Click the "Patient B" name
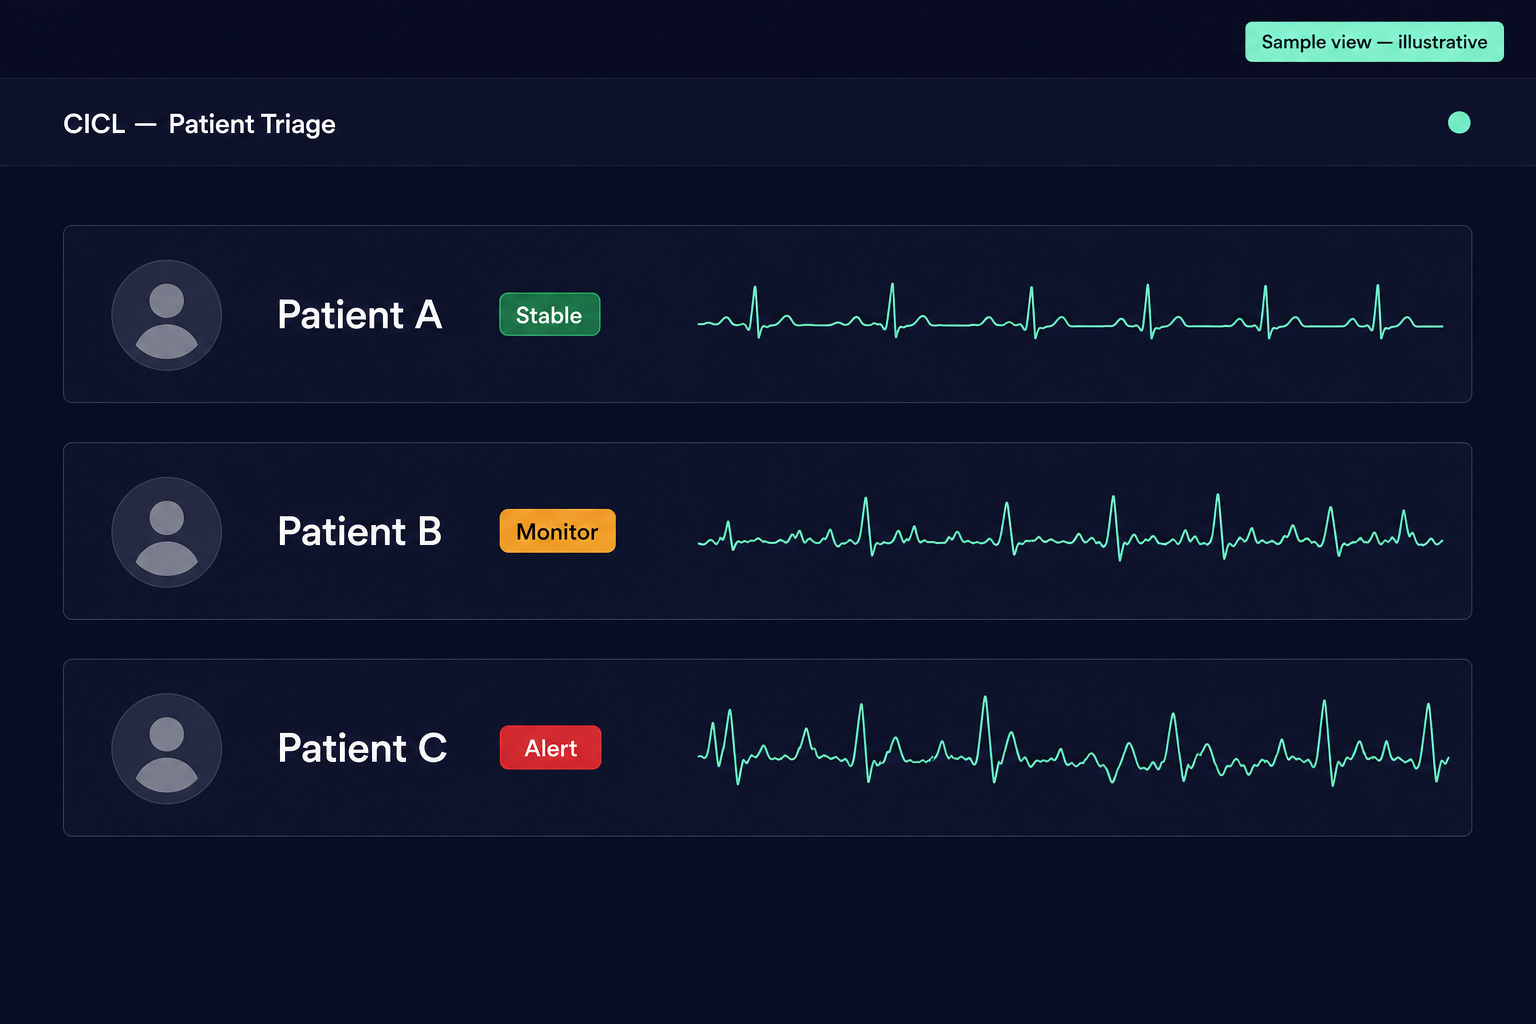The image size is (1536, 1024). point(360,532)
